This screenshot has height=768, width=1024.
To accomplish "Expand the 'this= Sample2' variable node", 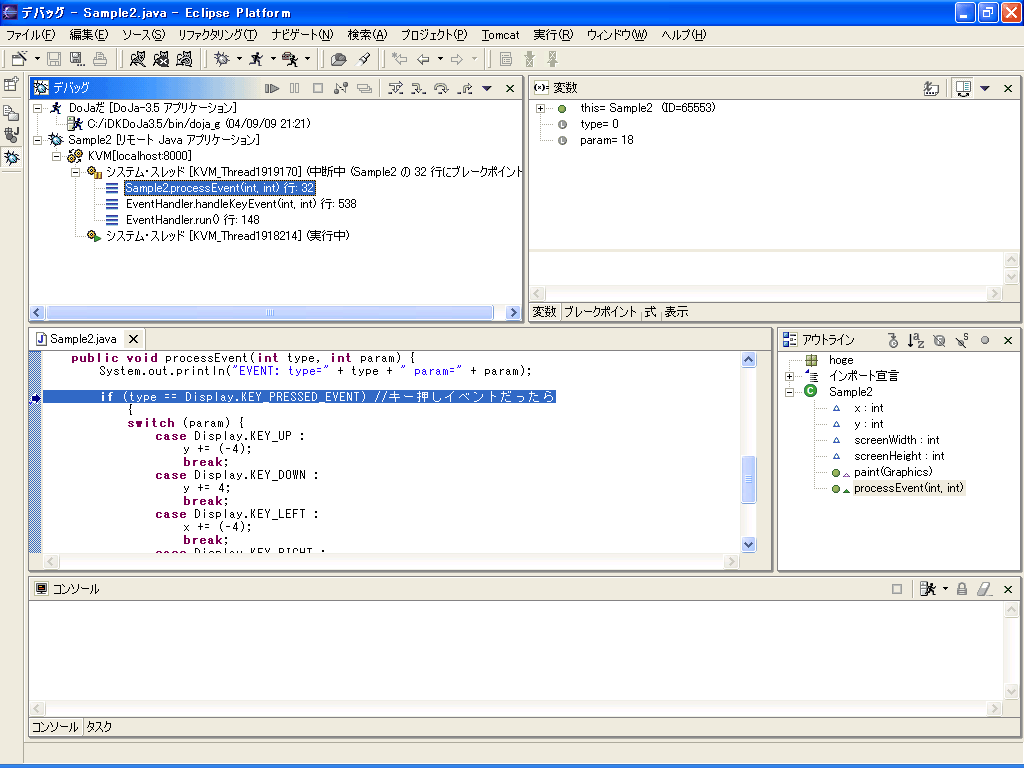I will [x=540, y=108].
